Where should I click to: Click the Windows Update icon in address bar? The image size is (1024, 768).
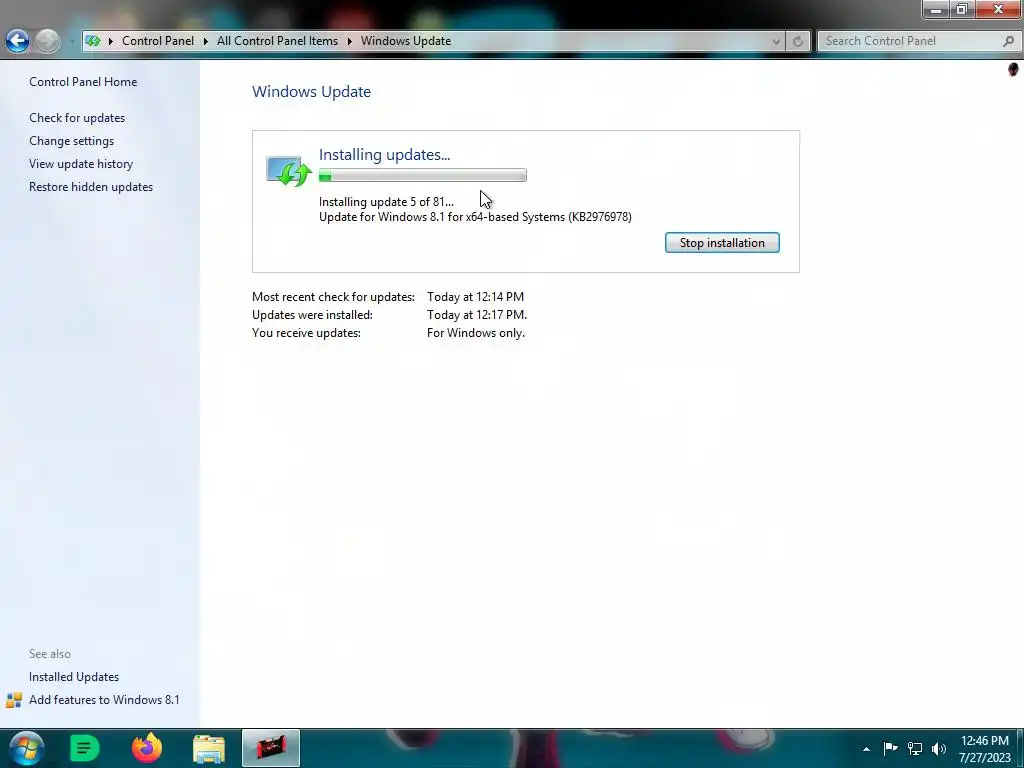tap(93, 40)
